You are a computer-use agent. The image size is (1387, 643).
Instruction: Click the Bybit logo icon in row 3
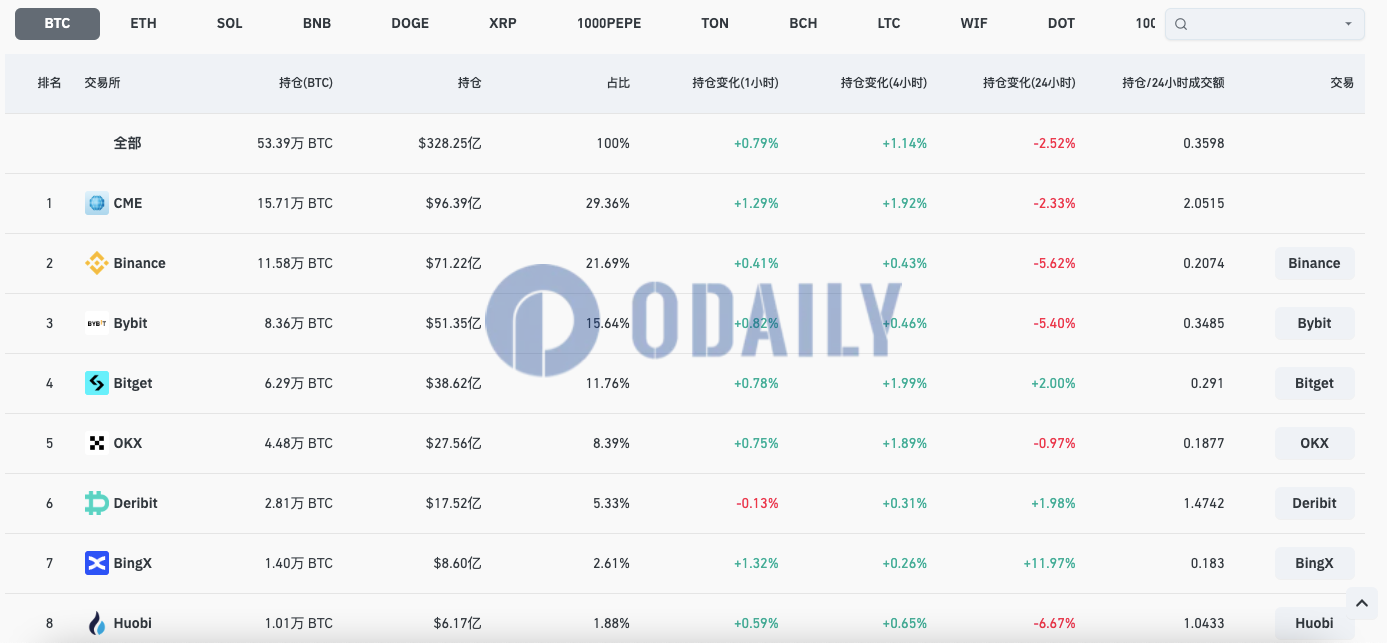[x=97, y=323]
